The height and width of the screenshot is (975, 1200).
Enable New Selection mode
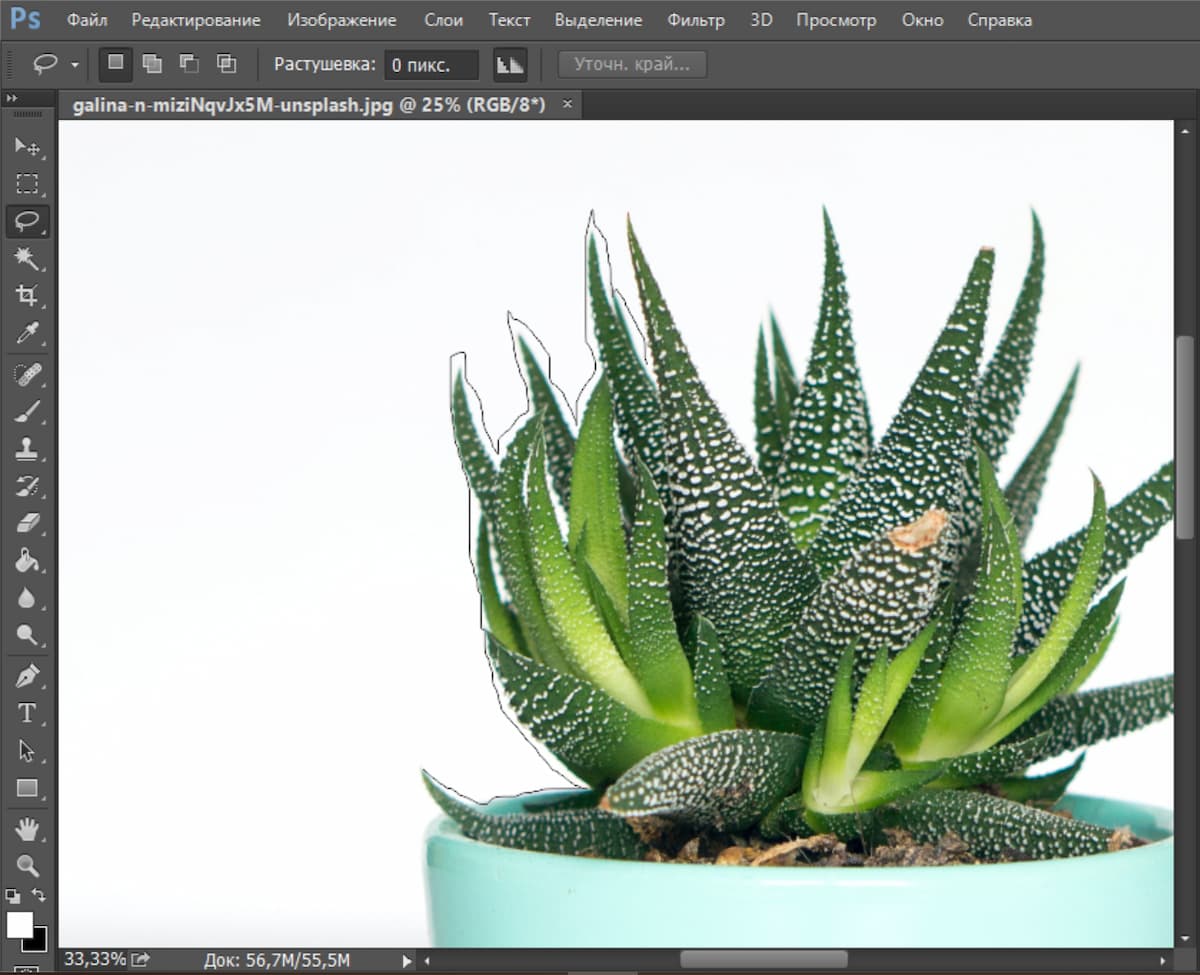[116, 64]
